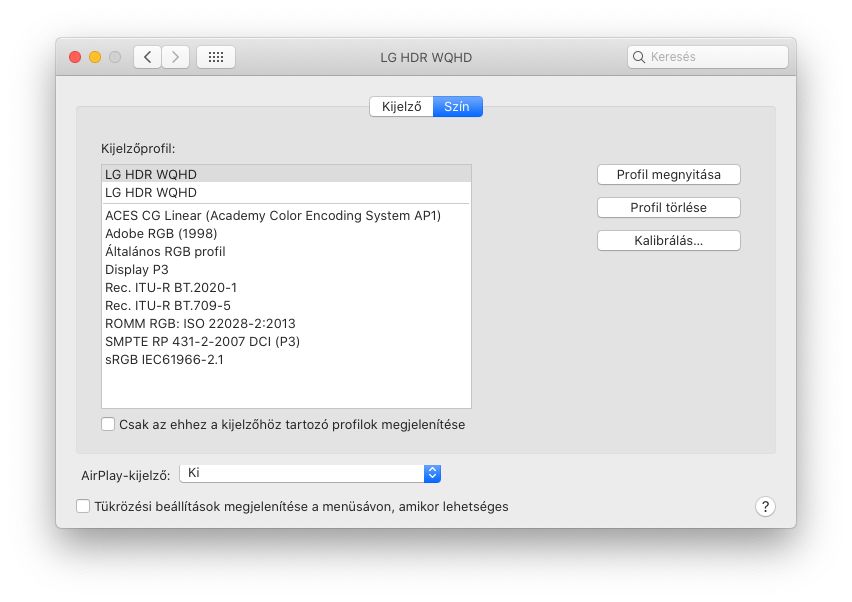
Task: Minimize window with the yellow button
Action: point(95,57)
